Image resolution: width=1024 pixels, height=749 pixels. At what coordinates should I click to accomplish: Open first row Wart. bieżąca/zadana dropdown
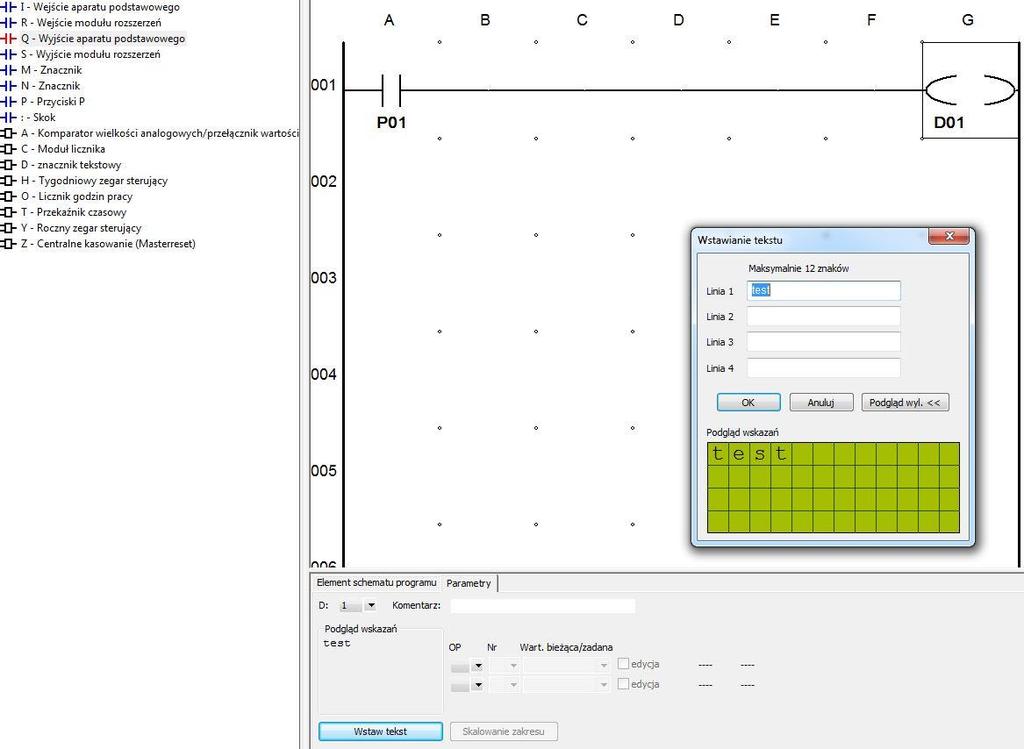coord(603,666)
